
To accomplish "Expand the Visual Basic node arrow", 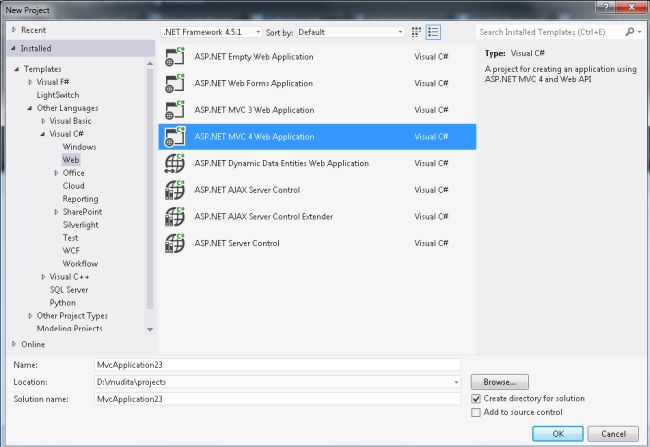I will pyautogui.click(x=43, y=121).
